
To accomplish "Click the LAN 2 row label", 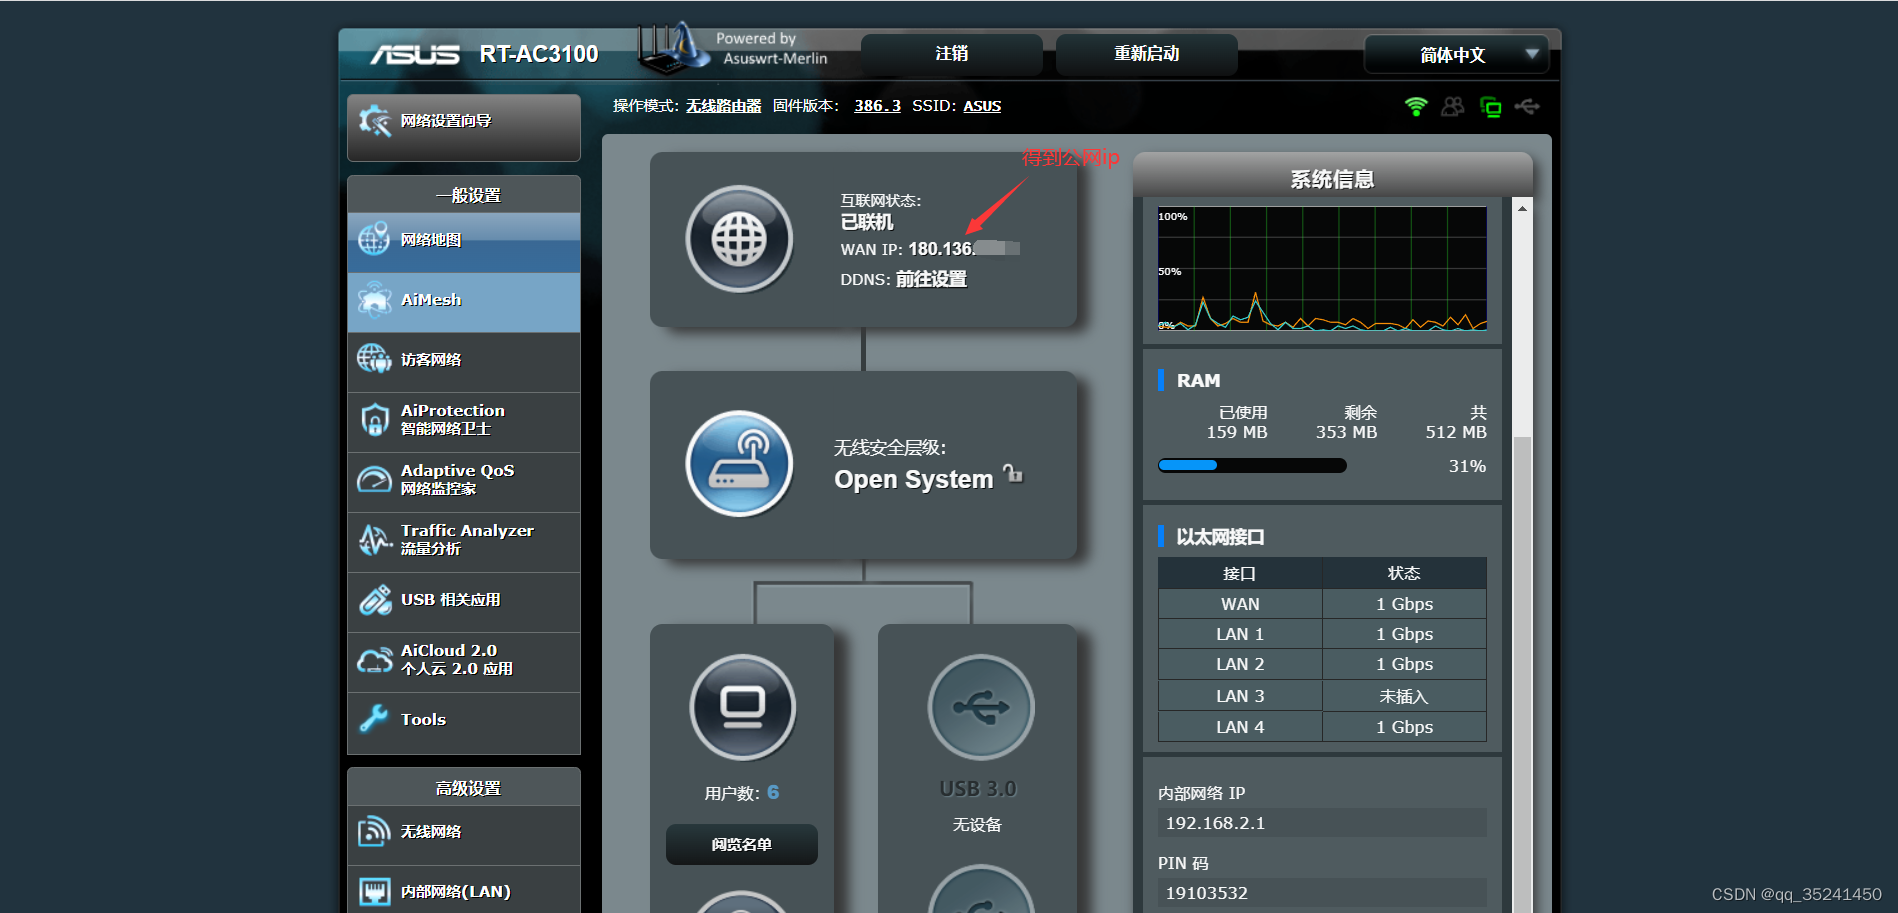I will pyautogui.click(x=1240, y=664).
